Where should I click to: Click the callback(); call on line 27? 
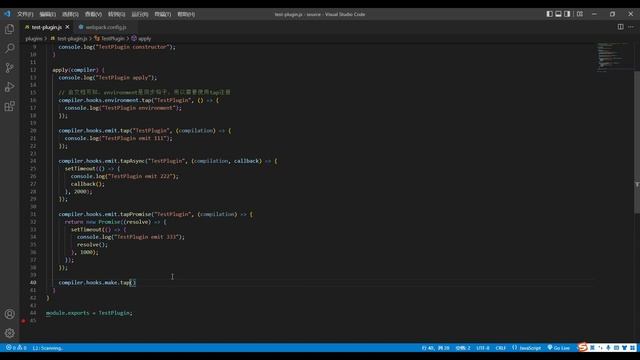coord(87,184)
